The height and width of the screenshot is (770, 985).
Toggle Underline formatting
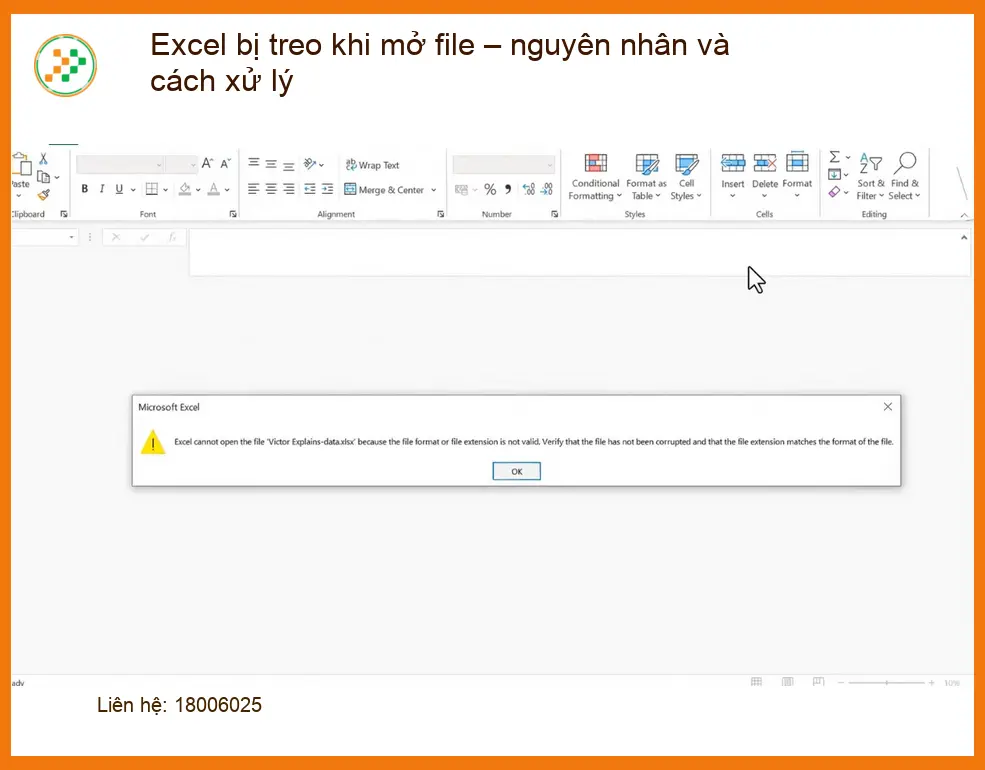click(x=119, y=189)
